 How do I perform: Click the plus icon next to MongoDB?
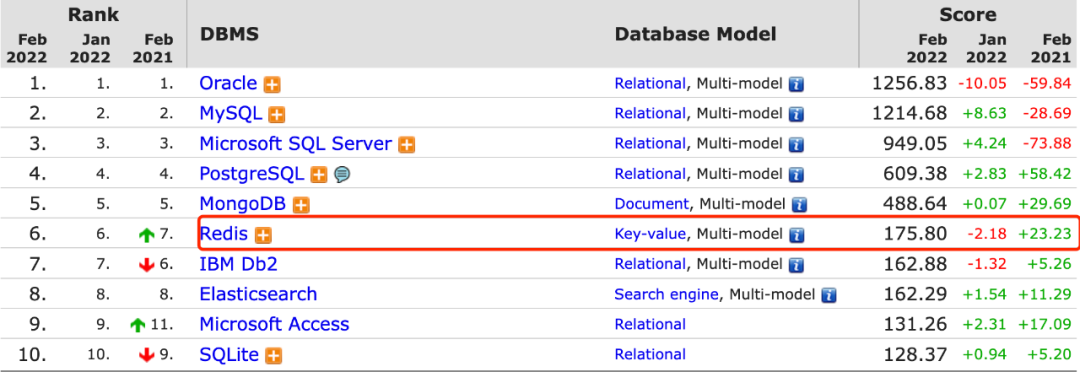(x=300, y=205)
